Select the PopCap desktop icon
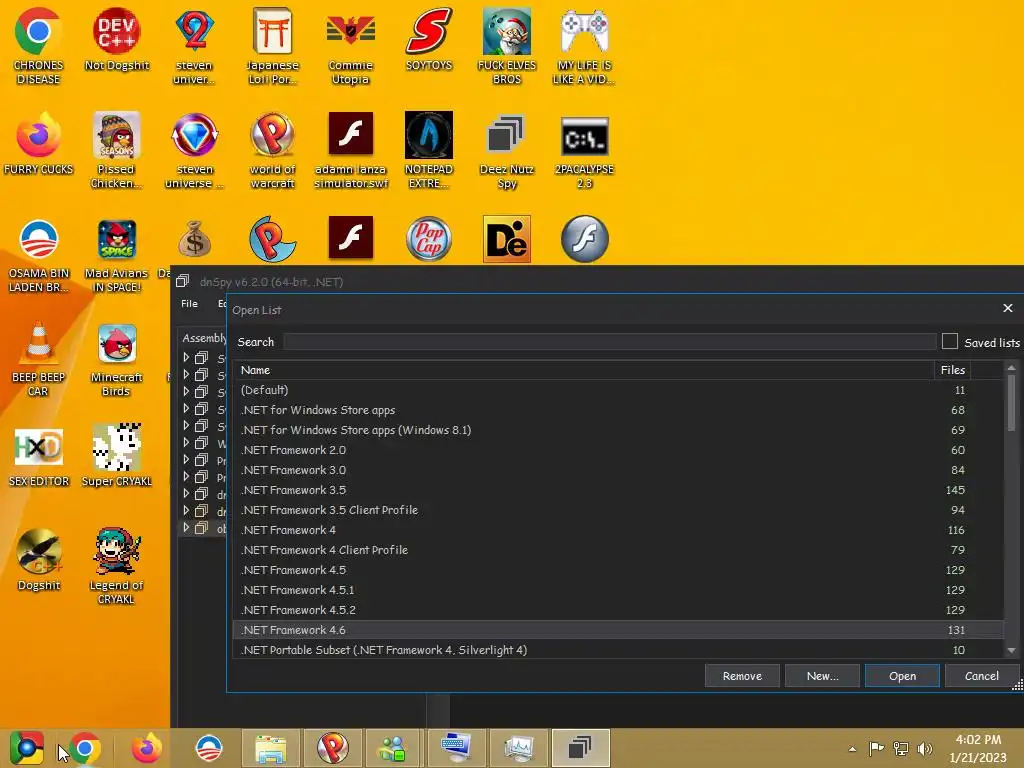This screenshot has height=768, width=1024. point(428,239)
